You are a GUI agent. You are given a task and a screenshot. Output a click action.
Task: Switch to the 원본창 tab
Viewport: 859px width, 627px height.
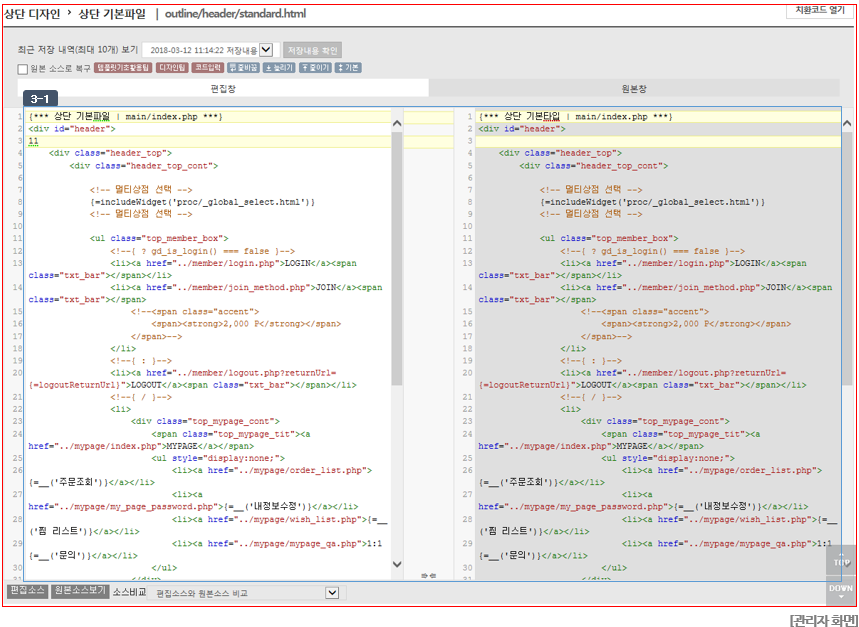[x=634, y=88]
